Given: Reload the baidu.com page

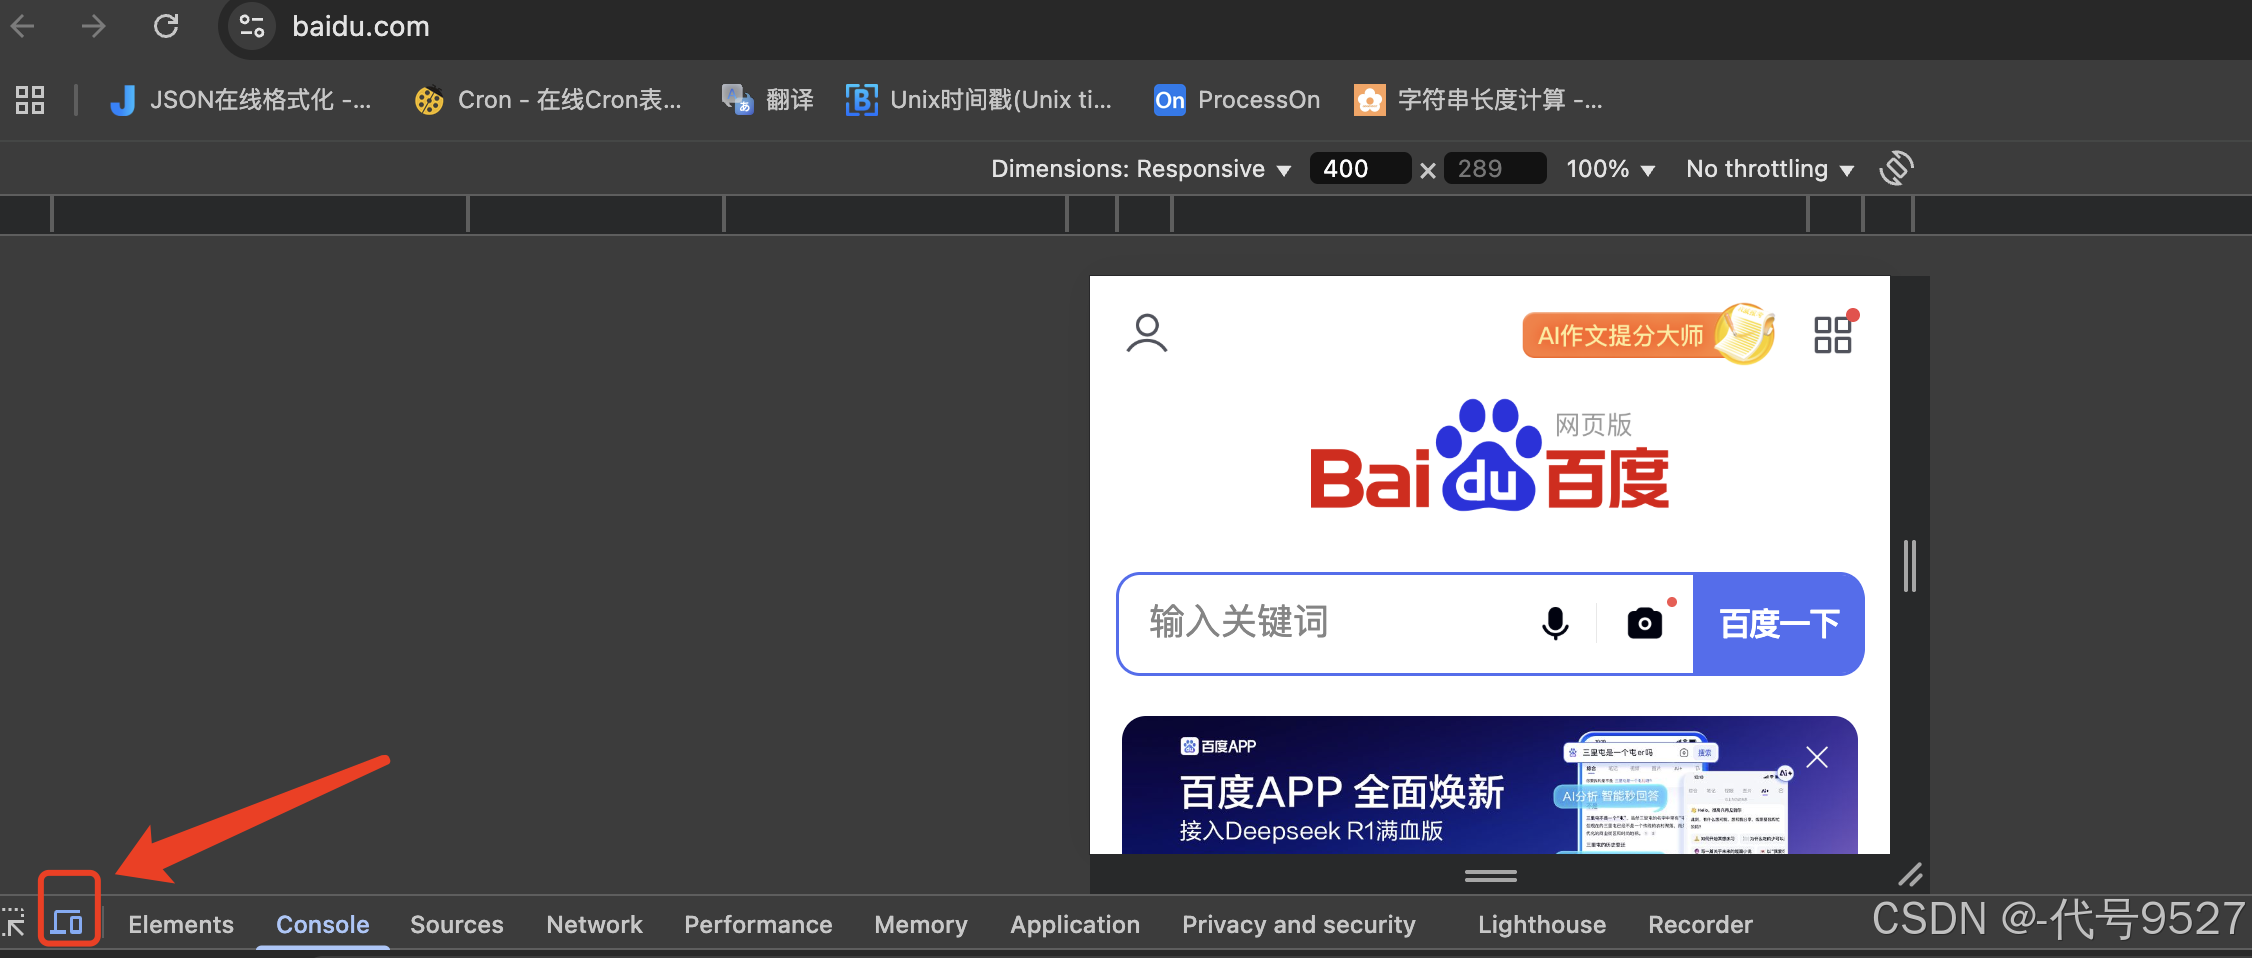Looking at the screenshot, I should click(166, 26).
